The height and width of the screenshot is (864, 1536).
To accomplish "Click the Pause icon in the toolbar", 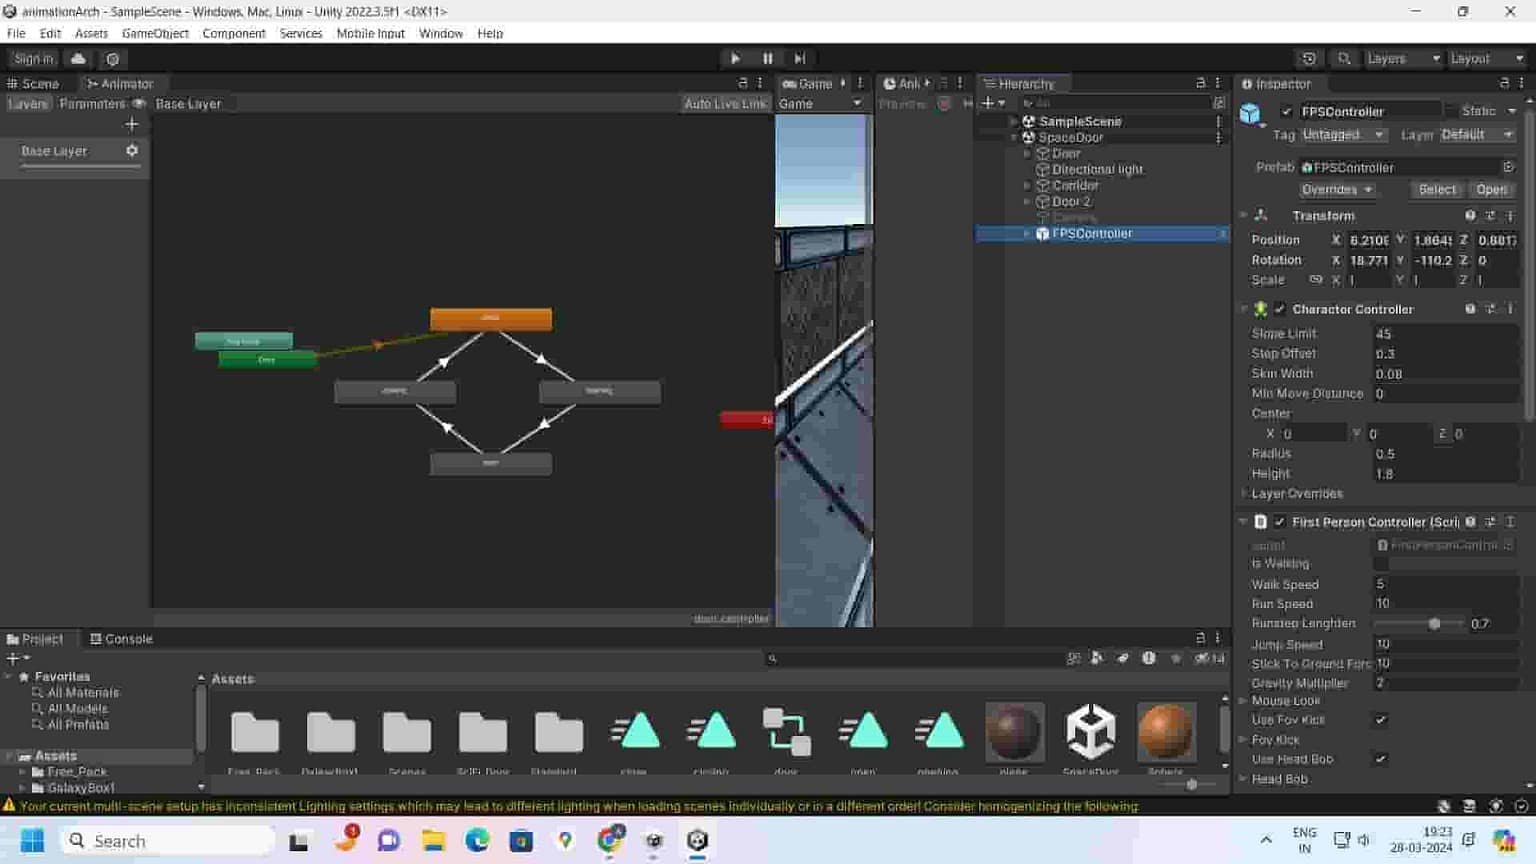I will pos(767,58).
